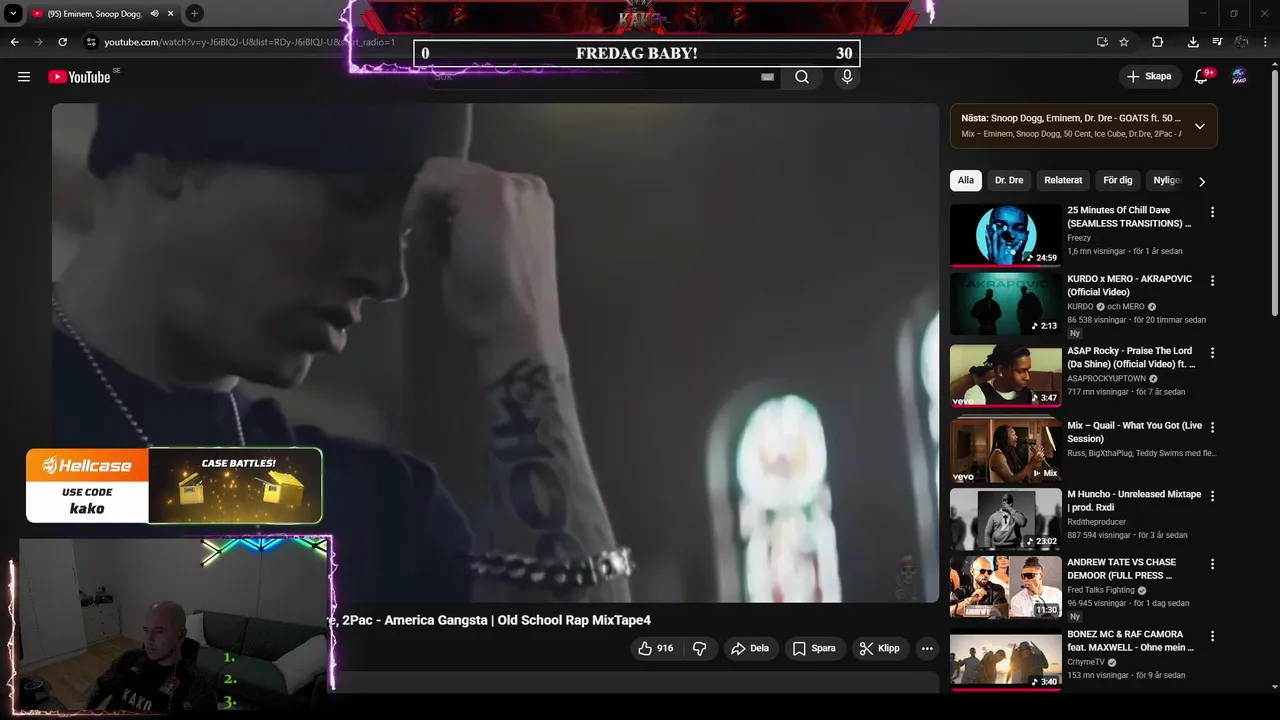Screen dimensions: 1280x720
Task: Select the Alla filter chip
Action: click(965, 180)
